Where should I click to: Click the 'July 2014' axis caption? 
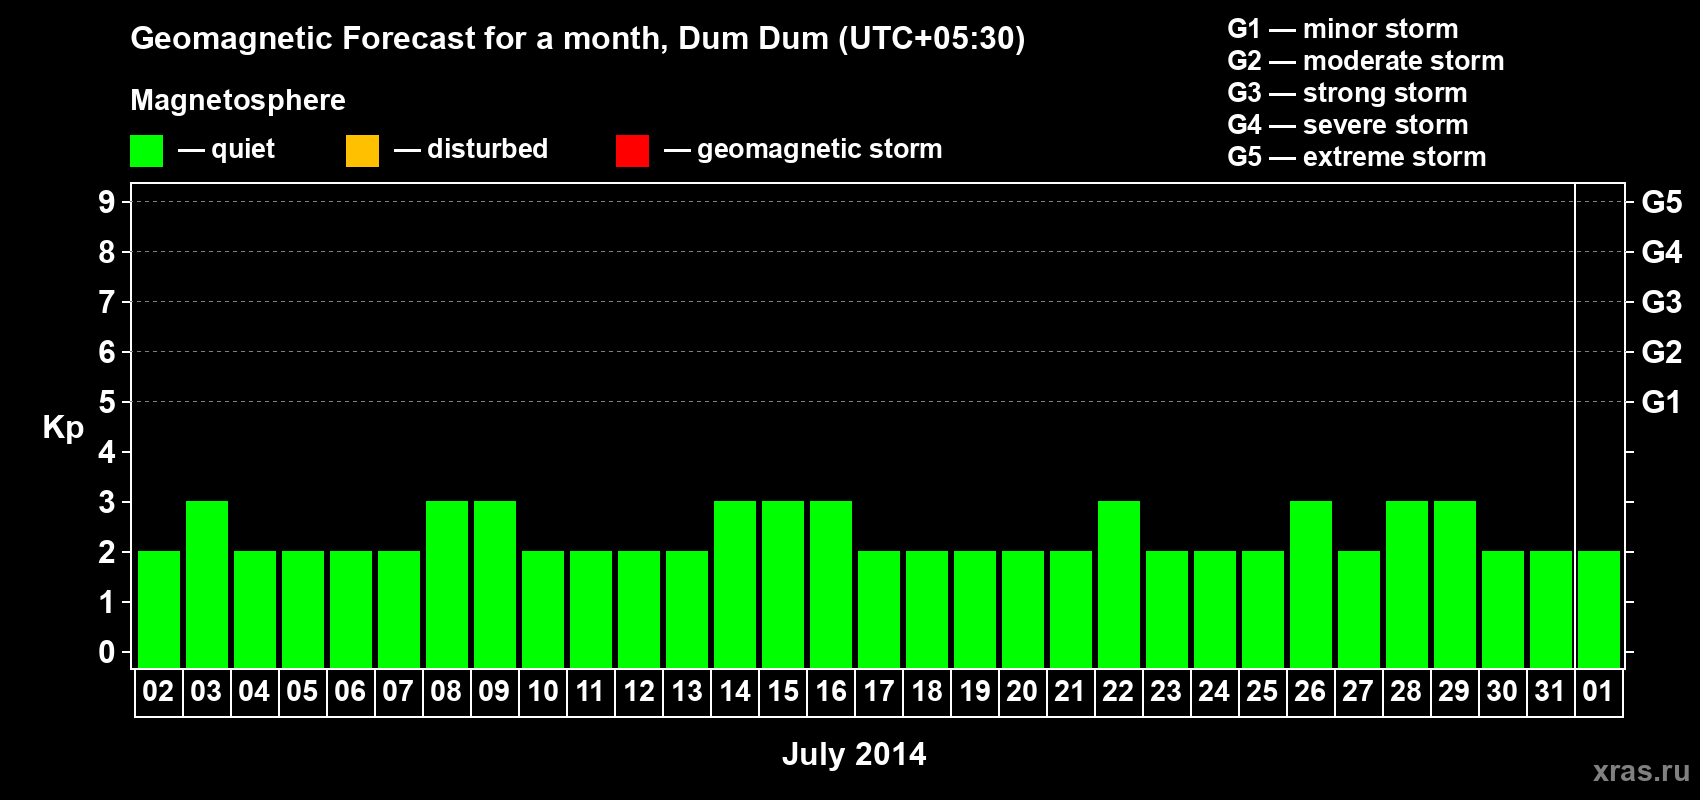[x=854, y=754]
